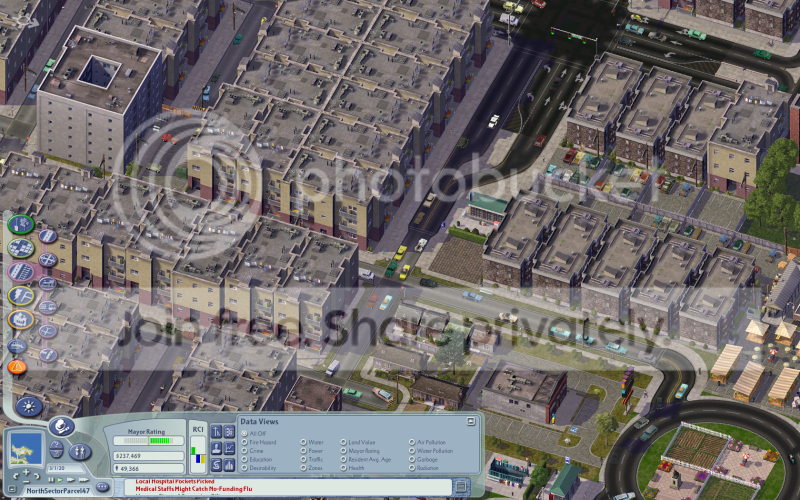Open the options ellipsis button

tap(102, 487)
